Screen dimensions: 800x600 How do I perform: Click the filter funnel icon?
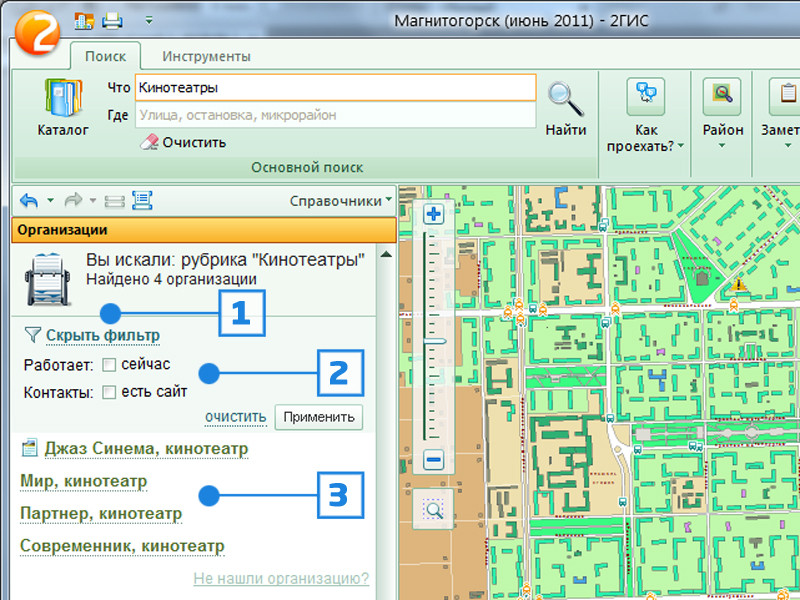click(x=32, y=335)
